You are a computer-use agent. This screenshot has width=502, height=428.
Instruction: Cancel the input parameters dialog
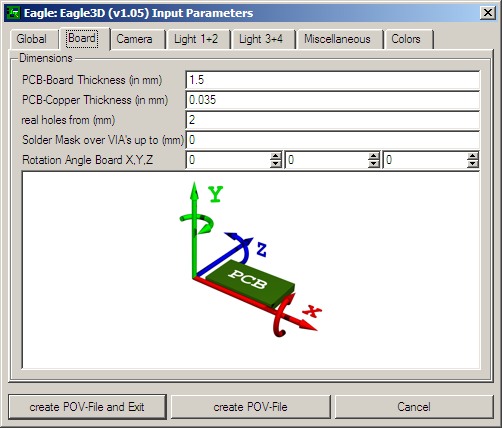click(414, 407)
